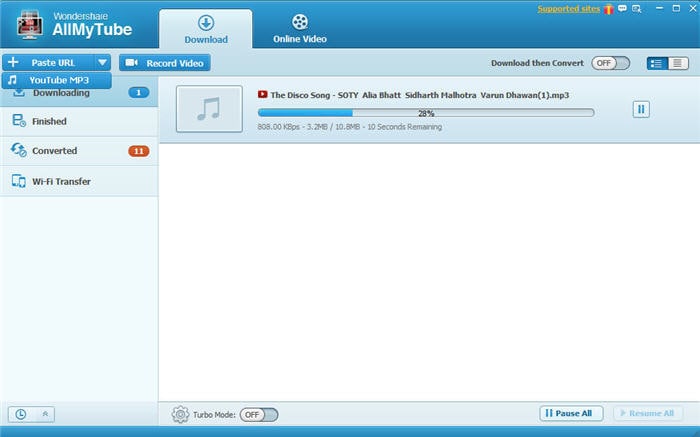The image size is (700, 437).
Task: Click the plus icon on Paste URL
Action: click(13, 62)
